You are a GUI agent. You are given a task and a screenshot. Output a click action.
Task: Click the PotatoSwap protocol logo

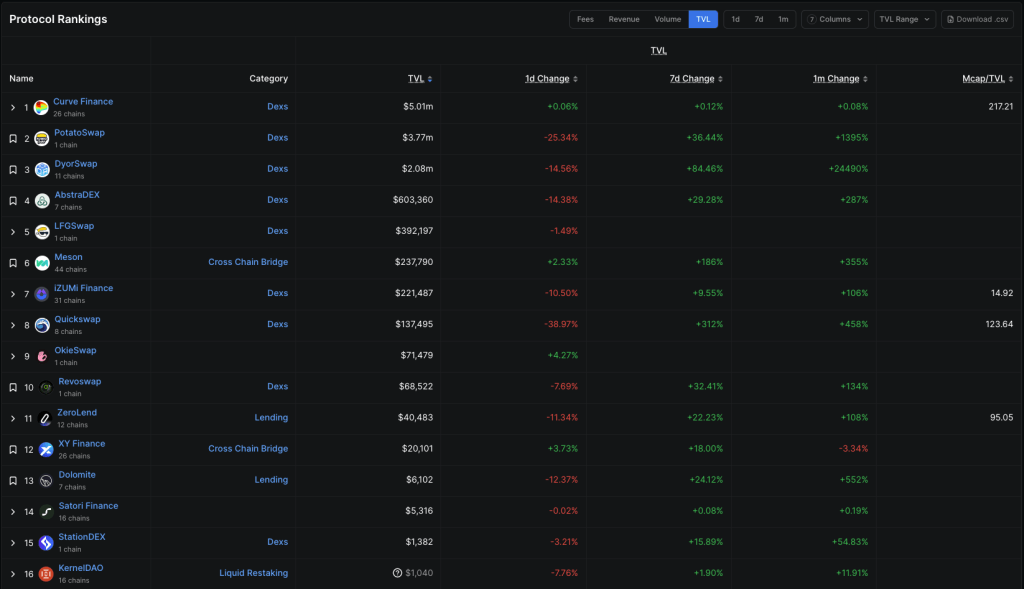[x=40, y=137]
